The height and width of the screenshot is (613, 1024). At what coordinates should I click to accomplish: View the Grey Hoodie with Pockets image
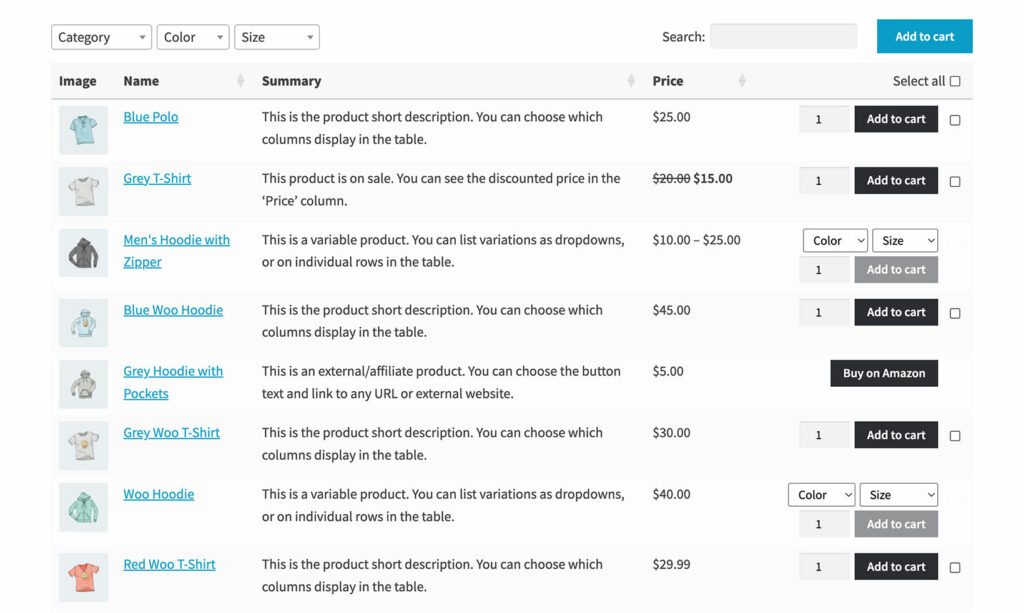[83, 385]
